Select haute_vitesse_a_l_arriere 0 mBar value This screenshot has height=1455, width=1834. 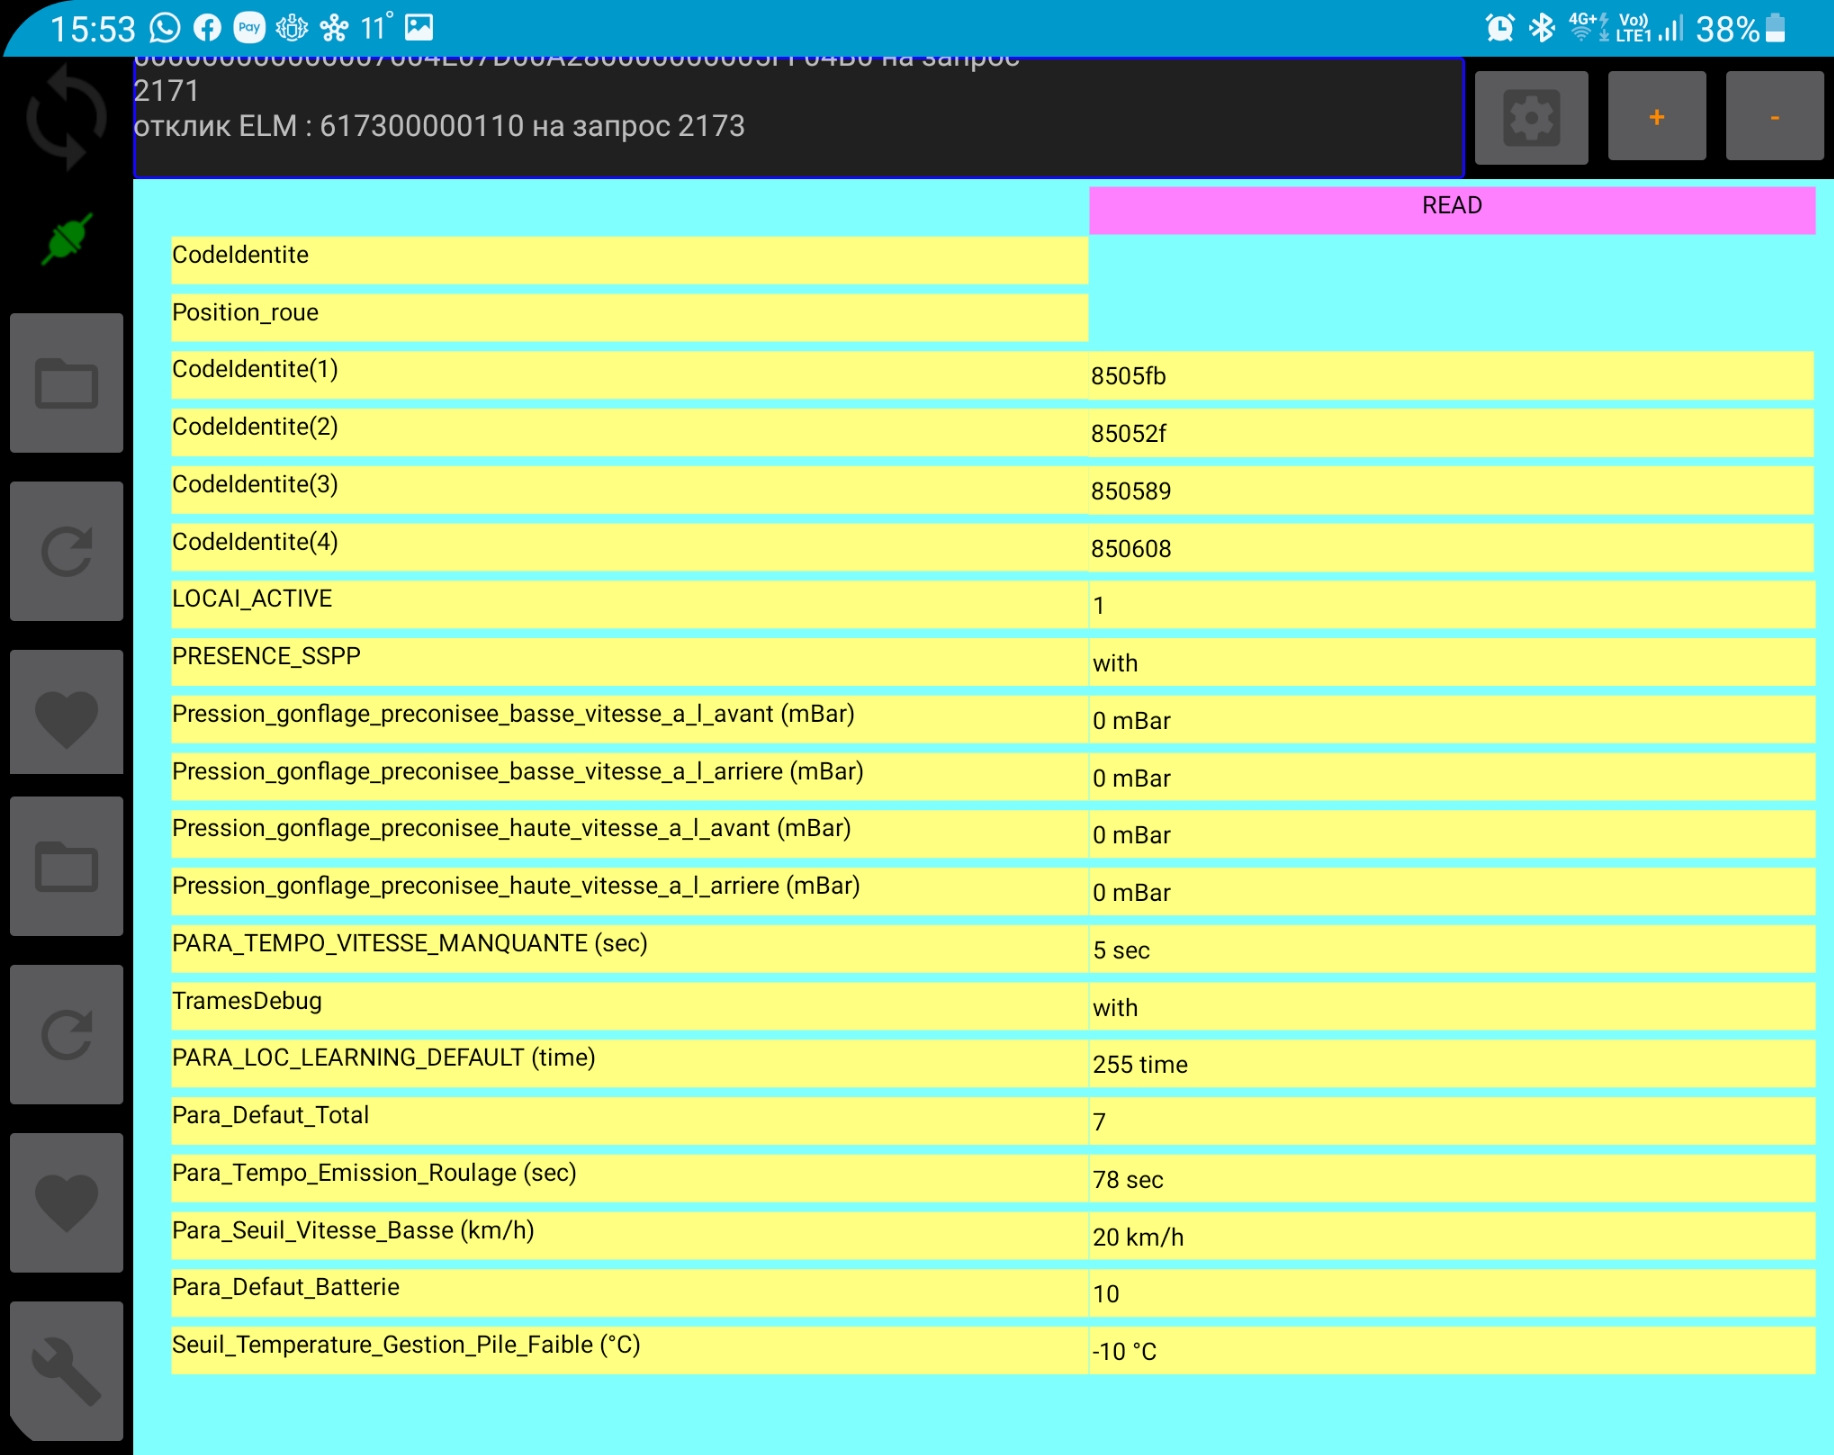pos(1451,892)
